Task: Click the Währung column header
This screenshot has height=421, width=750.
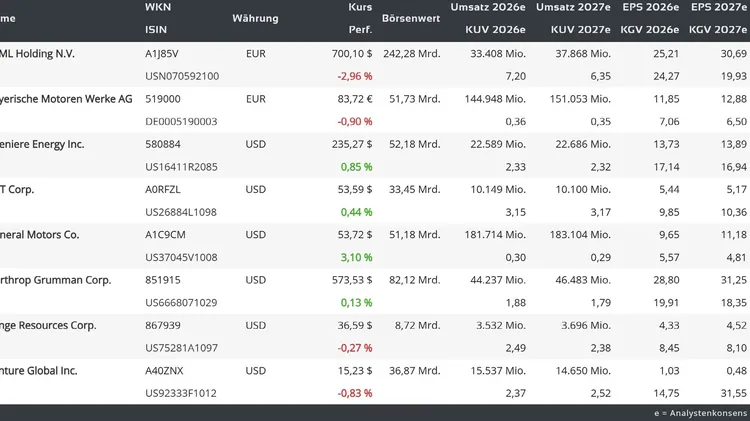Action: pos(255,19)
